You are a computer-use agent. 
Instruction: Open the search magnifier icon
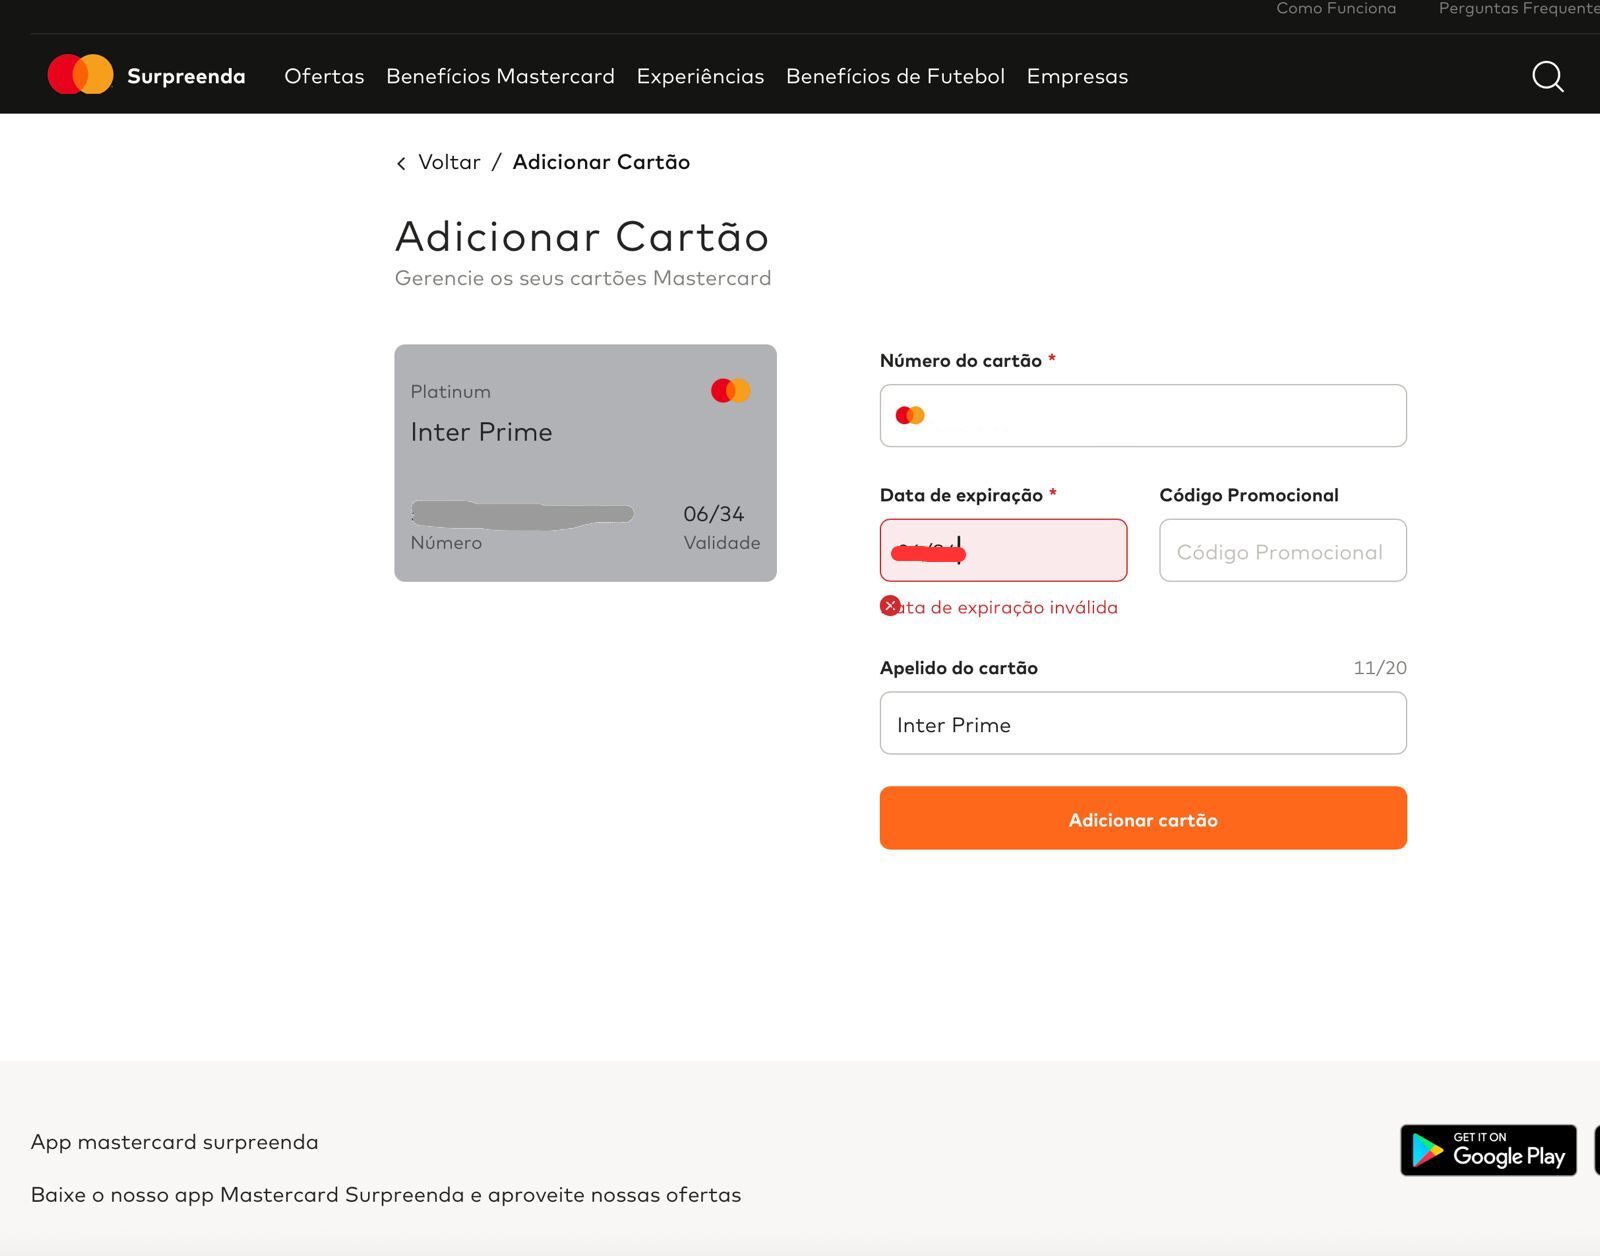(x=1547, y=76)
